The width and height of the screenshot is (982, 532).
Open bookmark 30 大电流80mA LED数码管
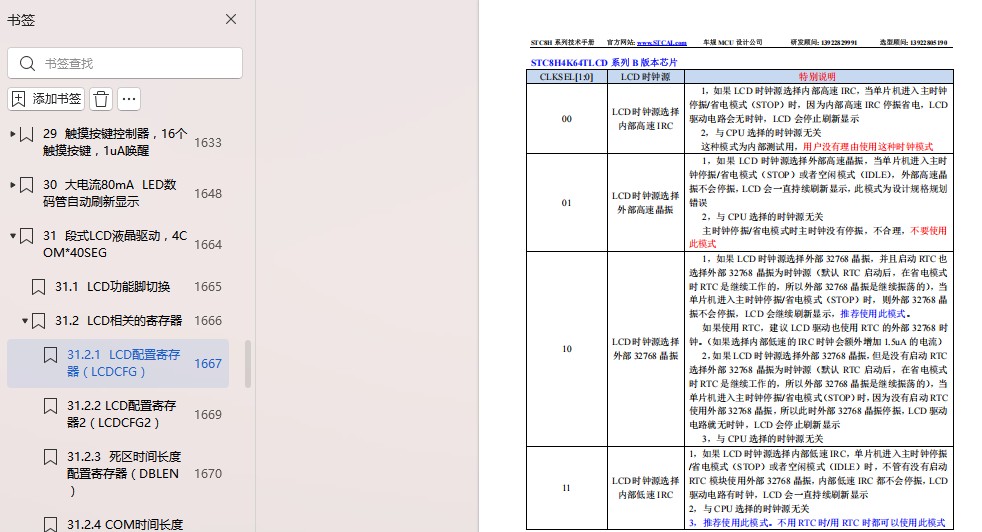110,193
